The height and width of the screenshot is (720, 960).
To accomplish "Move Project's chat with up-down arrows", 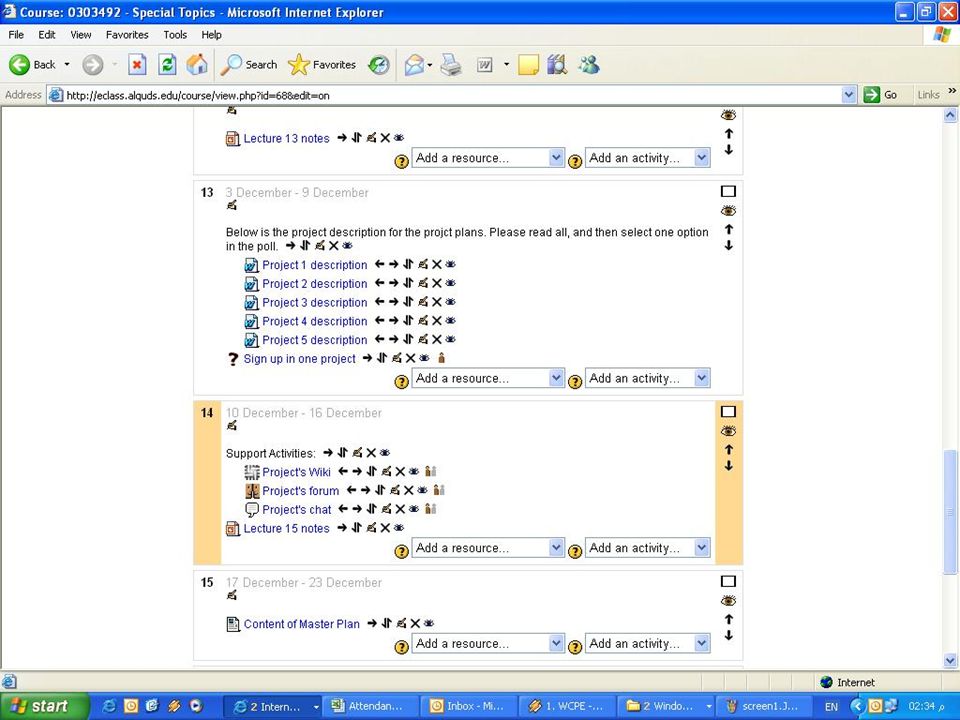I will [x=372, y=509].
